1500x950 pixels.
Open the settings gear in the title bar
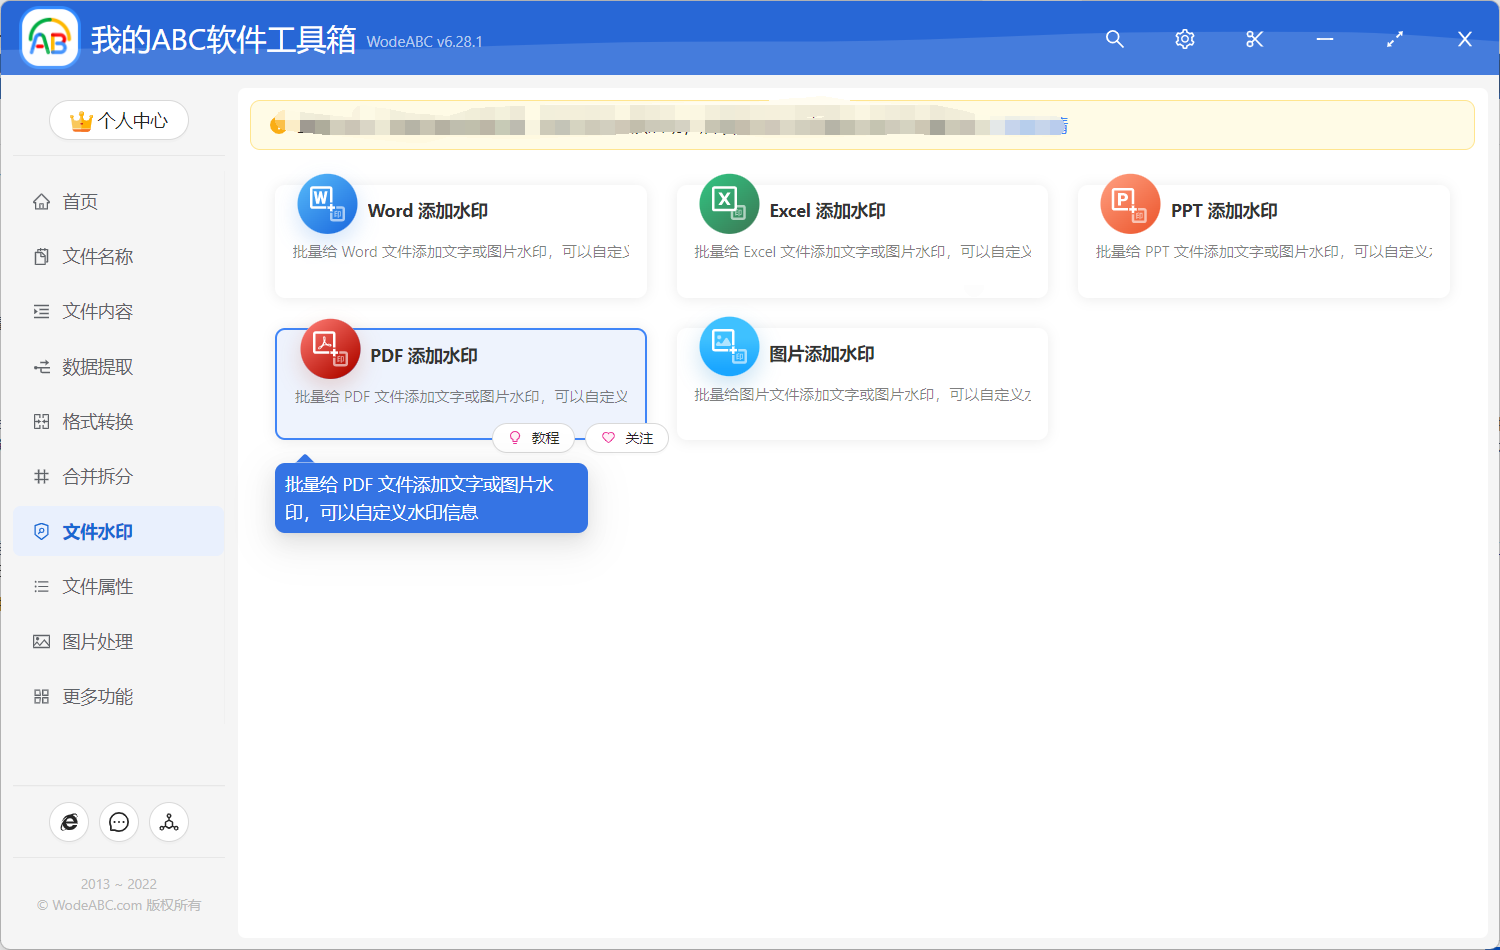tap(1184, 39)
